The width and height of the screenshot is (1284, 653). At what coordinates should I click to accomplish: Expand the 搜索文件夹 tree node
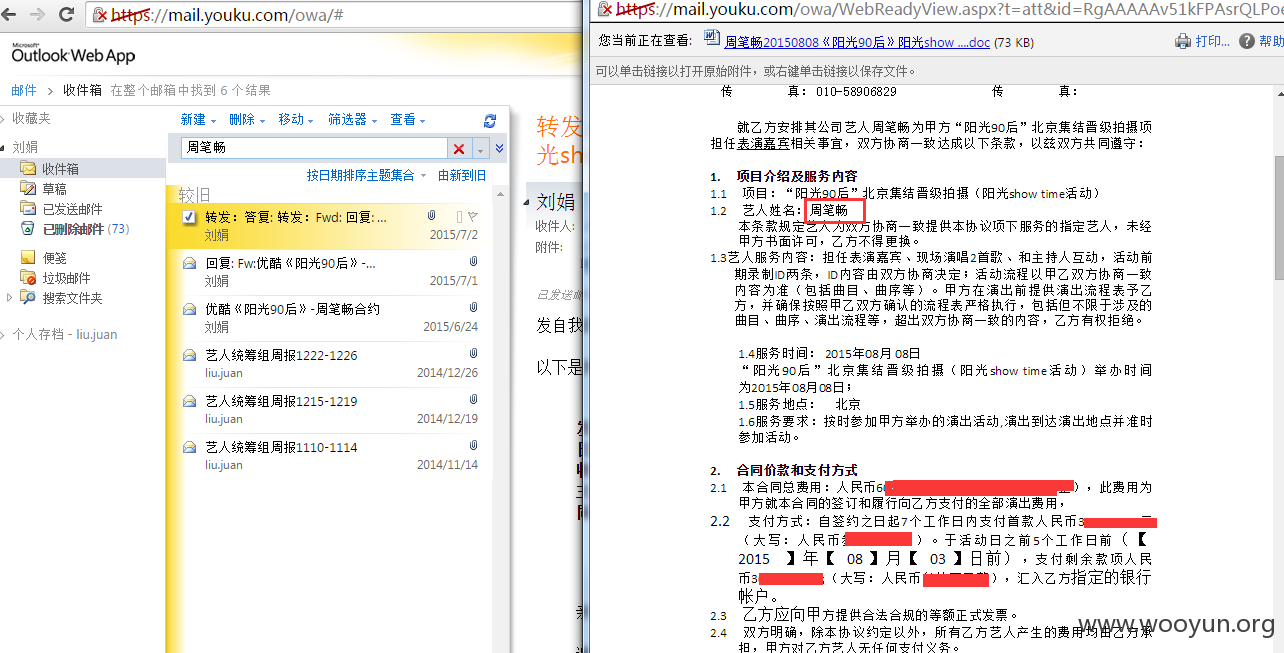point(9,298)
